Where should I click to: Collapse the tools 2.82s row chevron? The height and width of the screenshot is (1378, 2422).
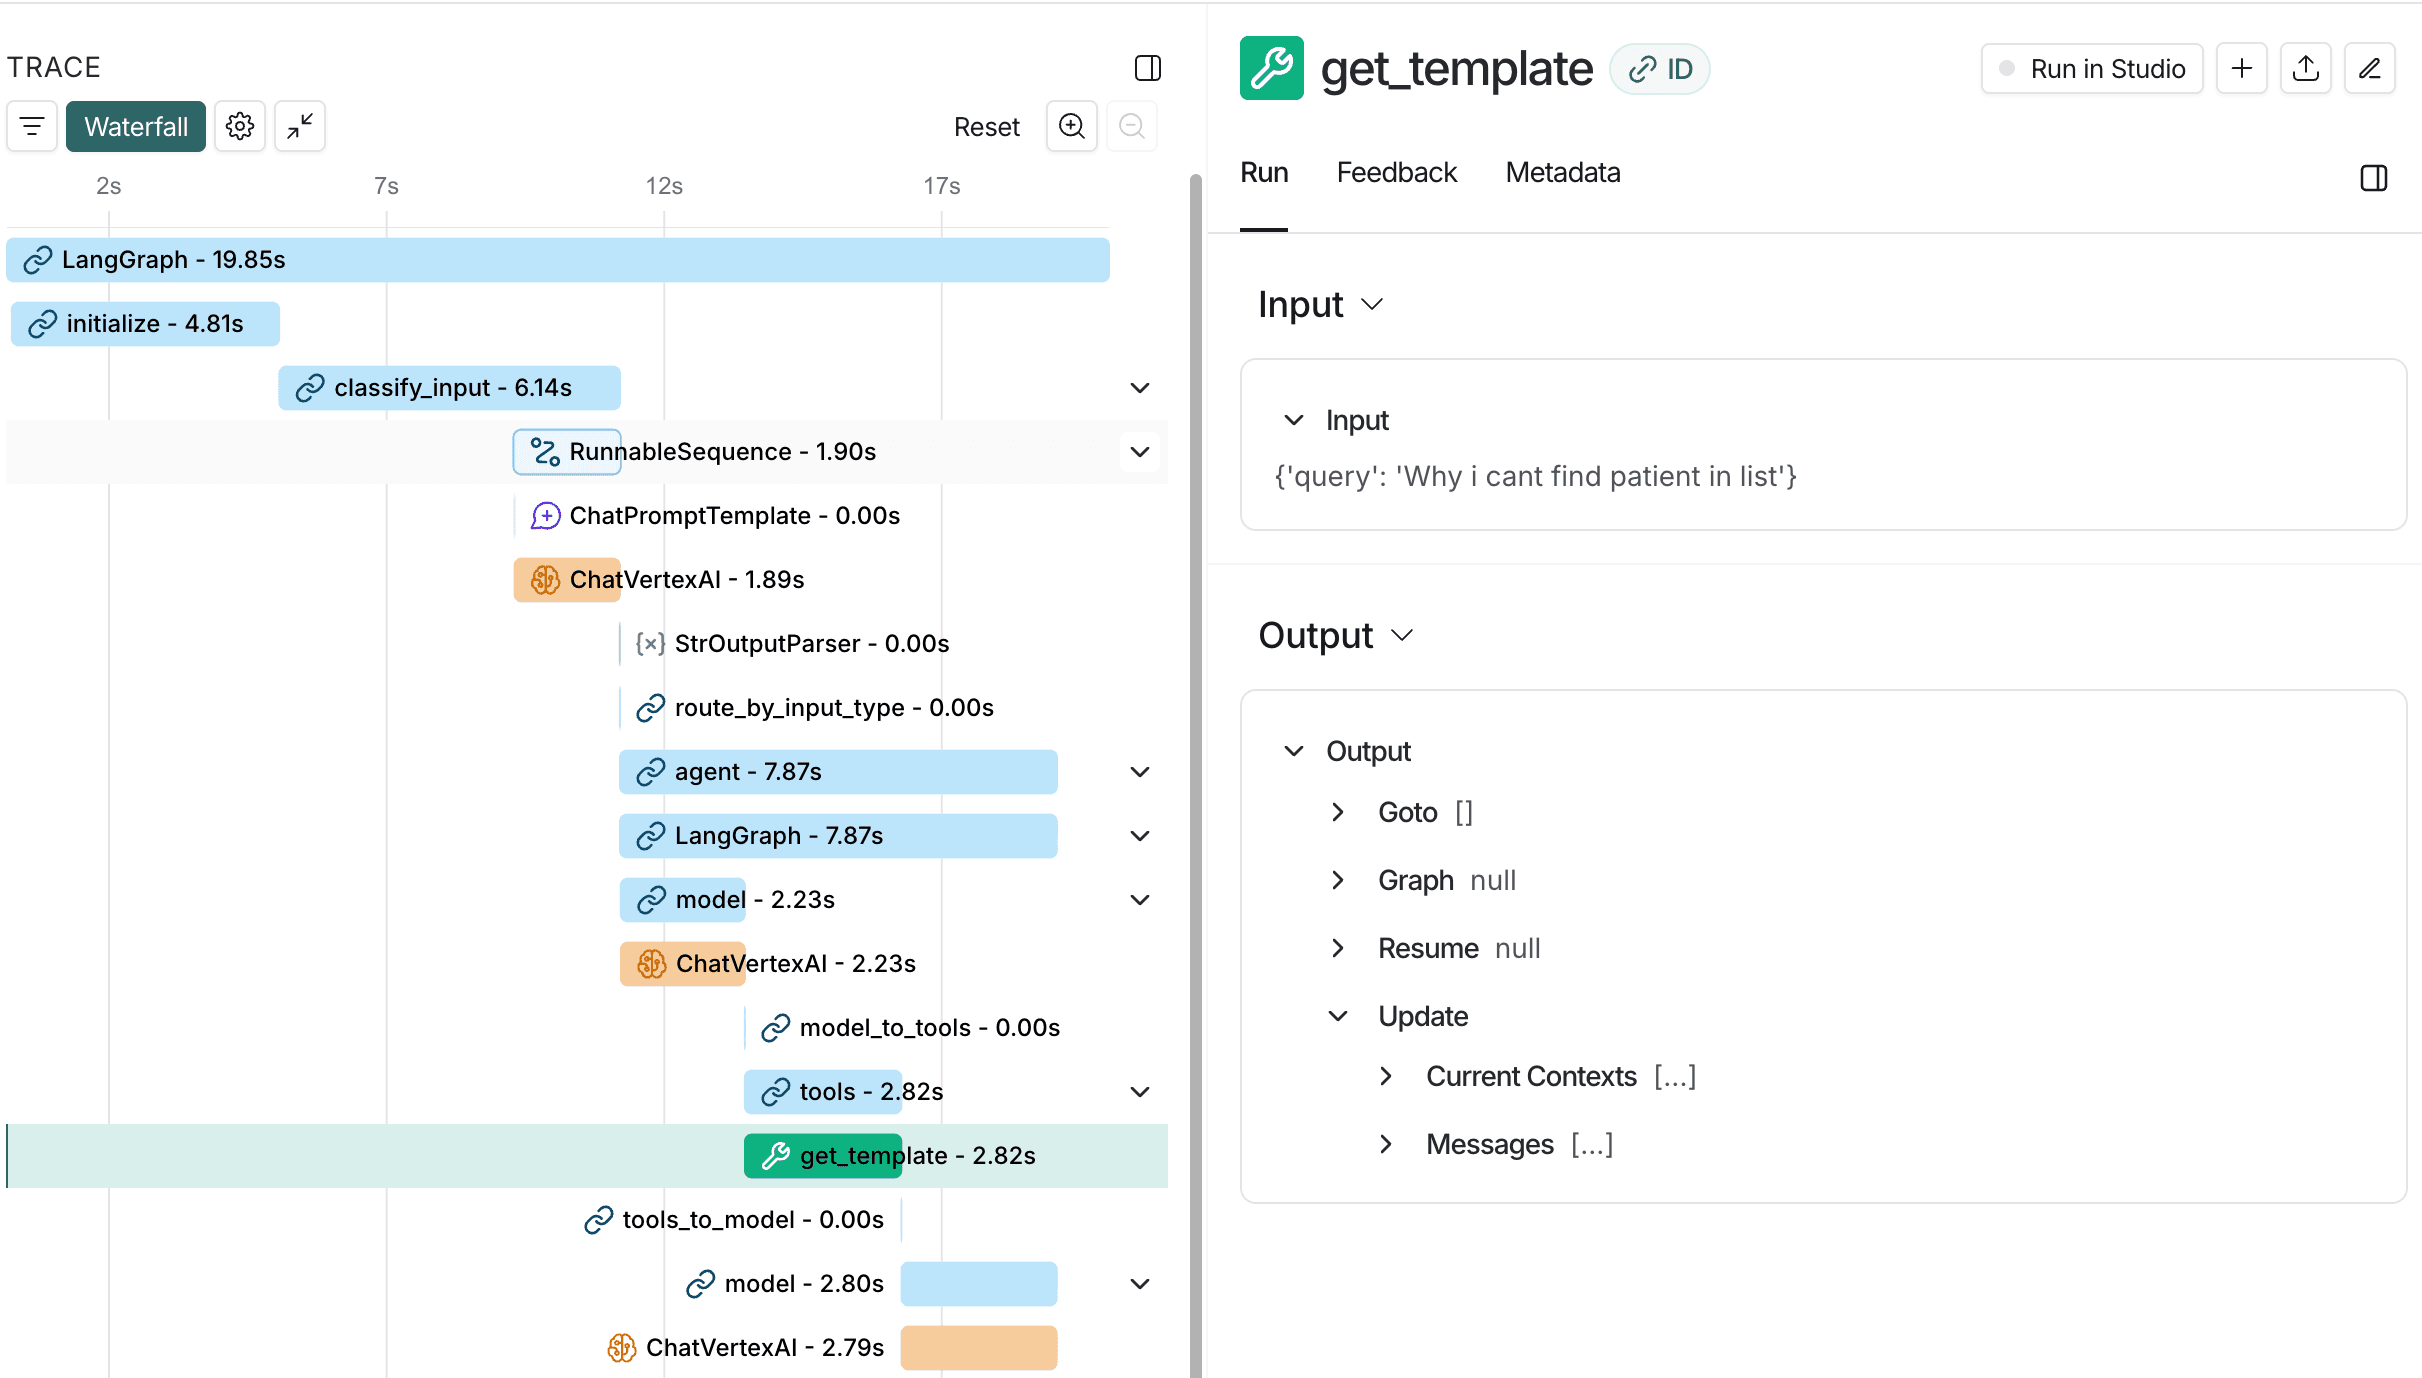1140,1092
